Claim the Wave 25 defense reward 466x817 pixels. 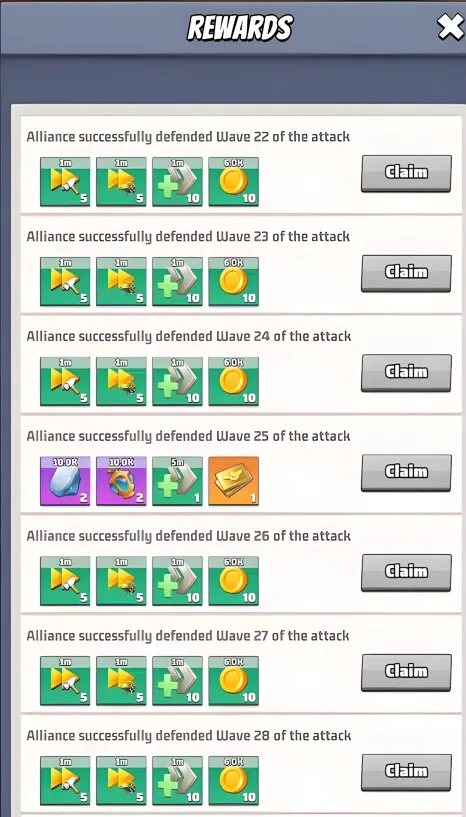coord(406,473)
